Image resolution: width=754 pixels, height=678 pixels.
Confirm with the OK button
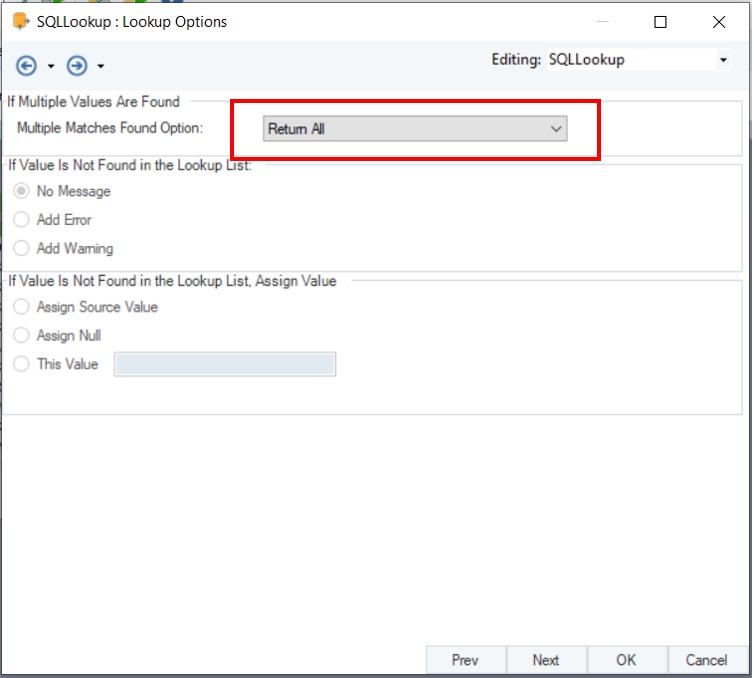tap(626, 660)
